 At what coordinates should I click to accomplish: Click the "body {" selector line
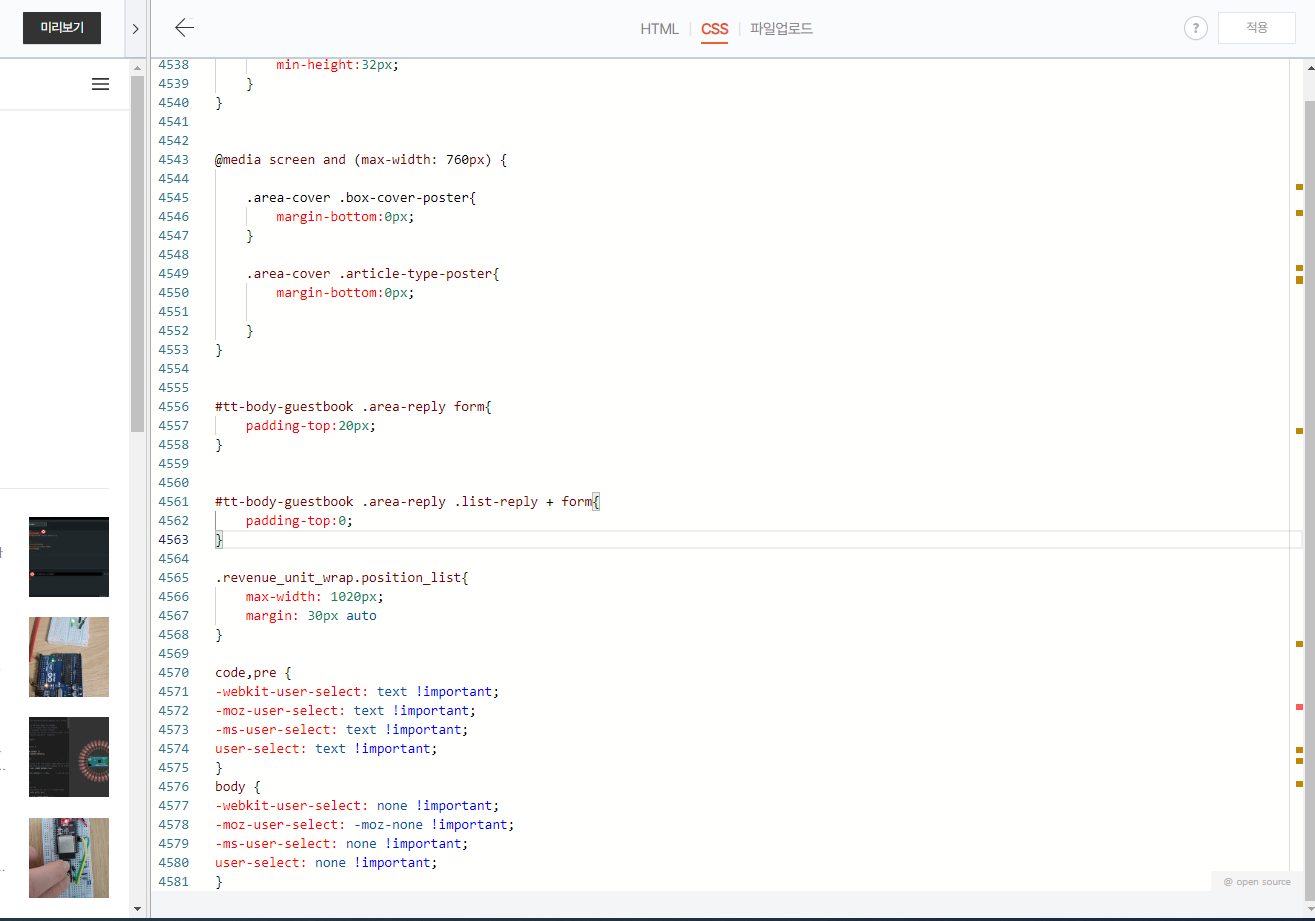coord(238,787)
